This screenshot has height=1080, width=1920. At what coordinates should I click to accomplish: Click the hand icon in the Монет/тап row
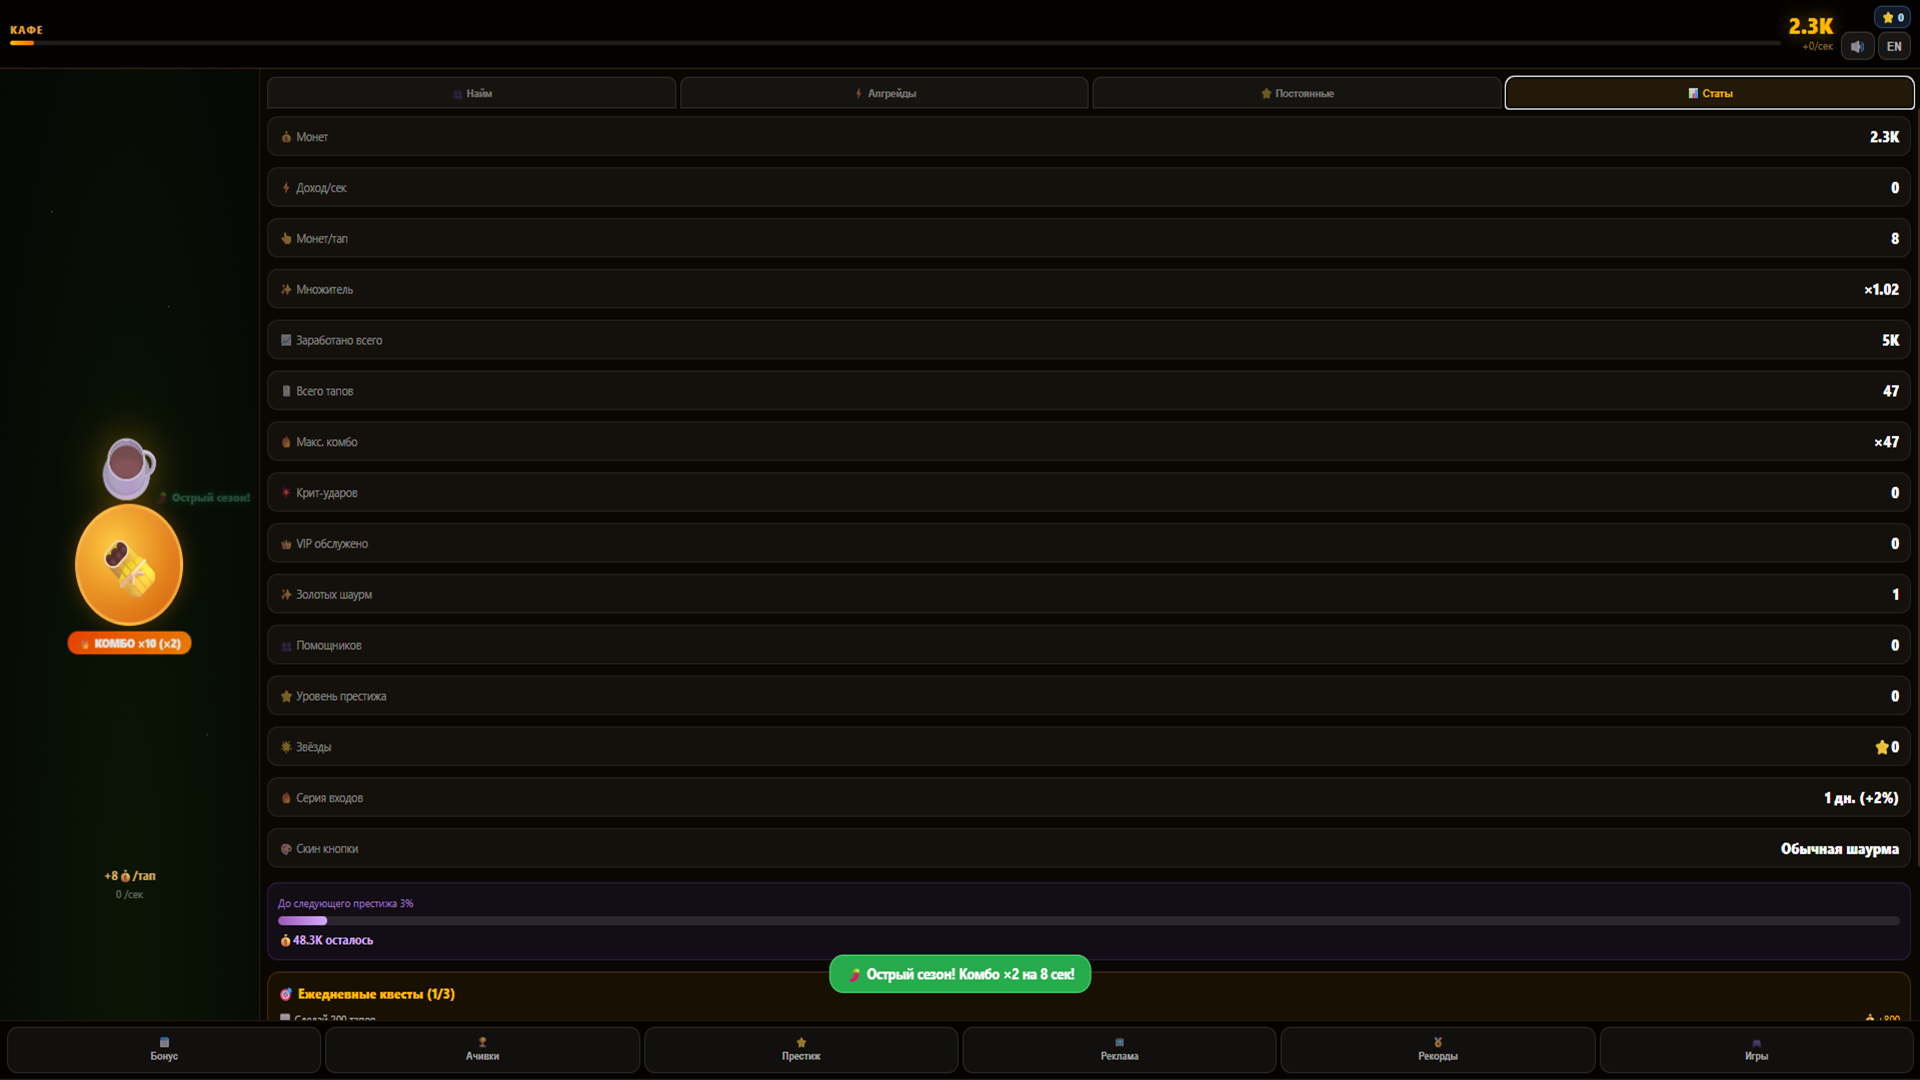click(286, 239)
